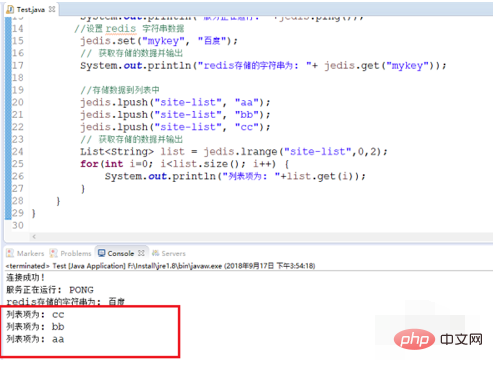Click the Console tab monitor icon
The width and height of the screenshot is (493, 372).
102,253
